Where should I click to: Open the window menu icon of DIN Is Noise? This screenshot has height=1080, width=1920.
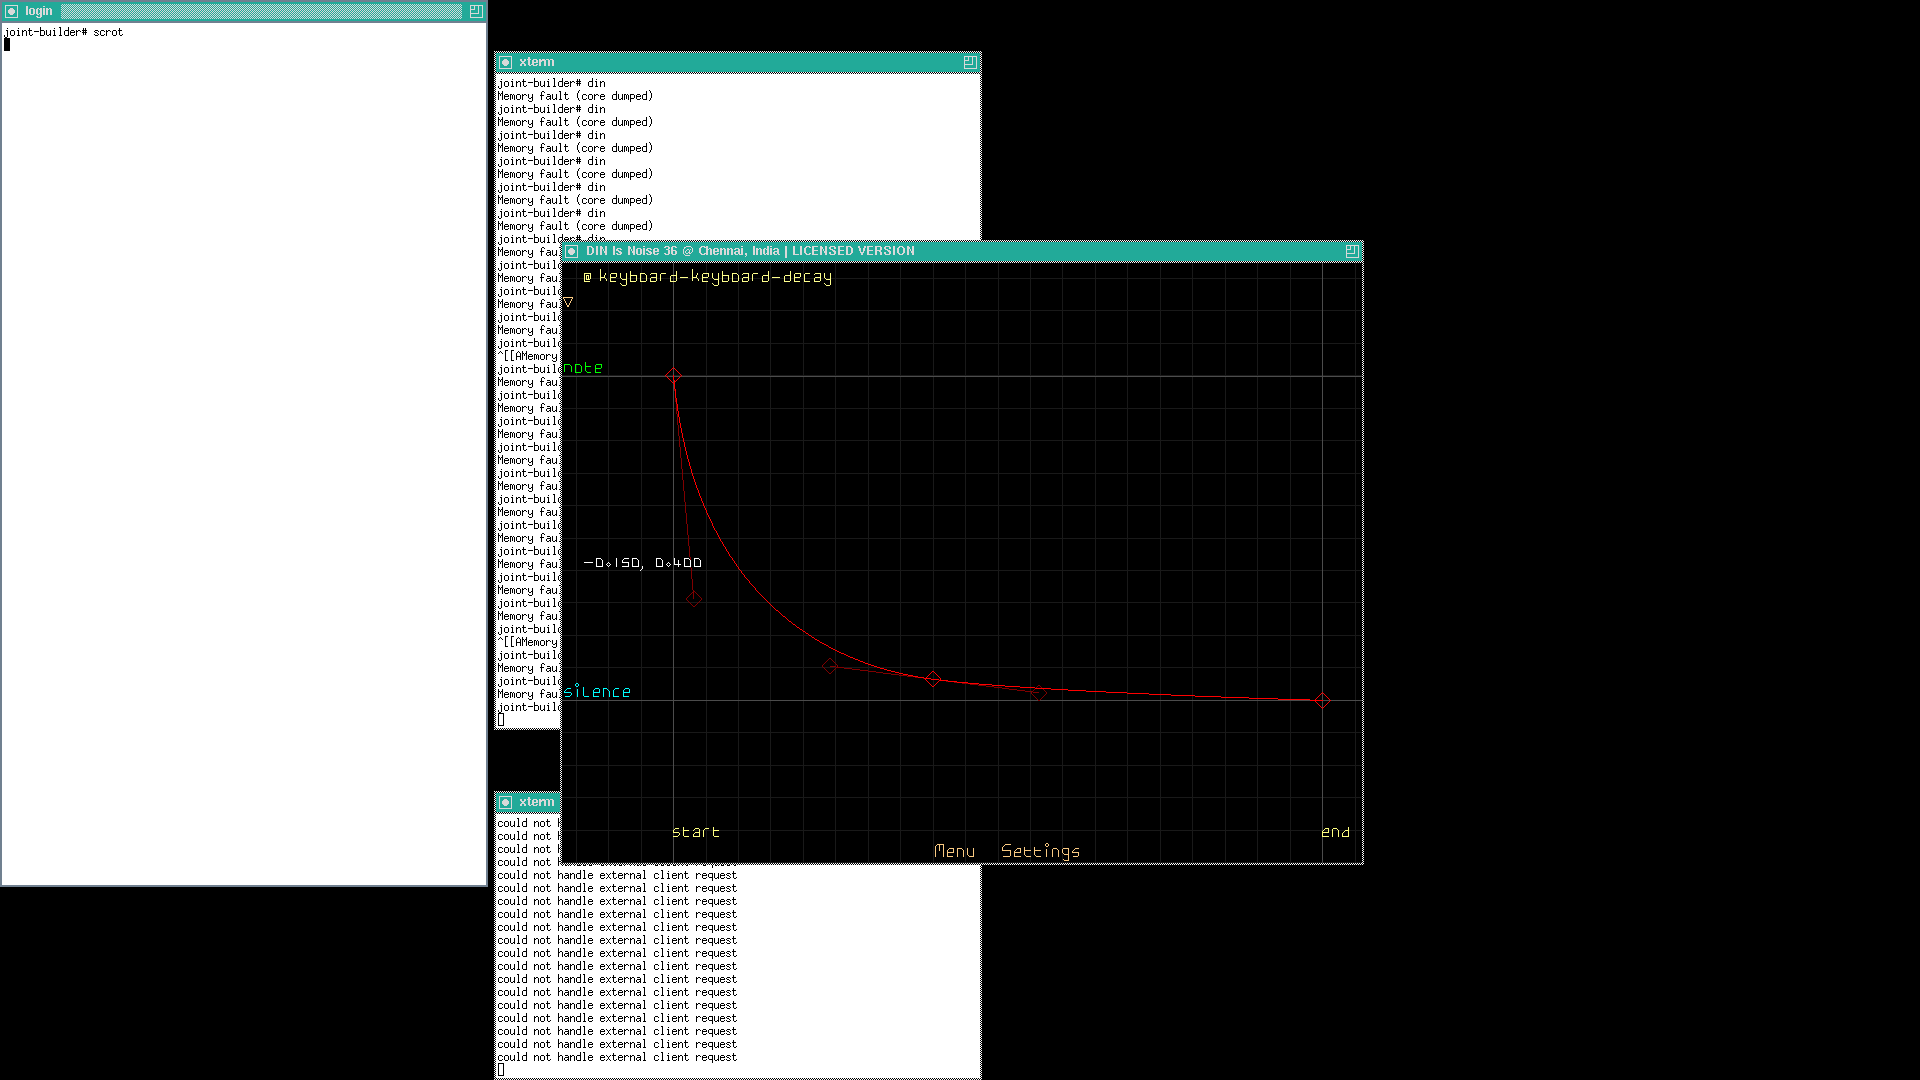572,251
